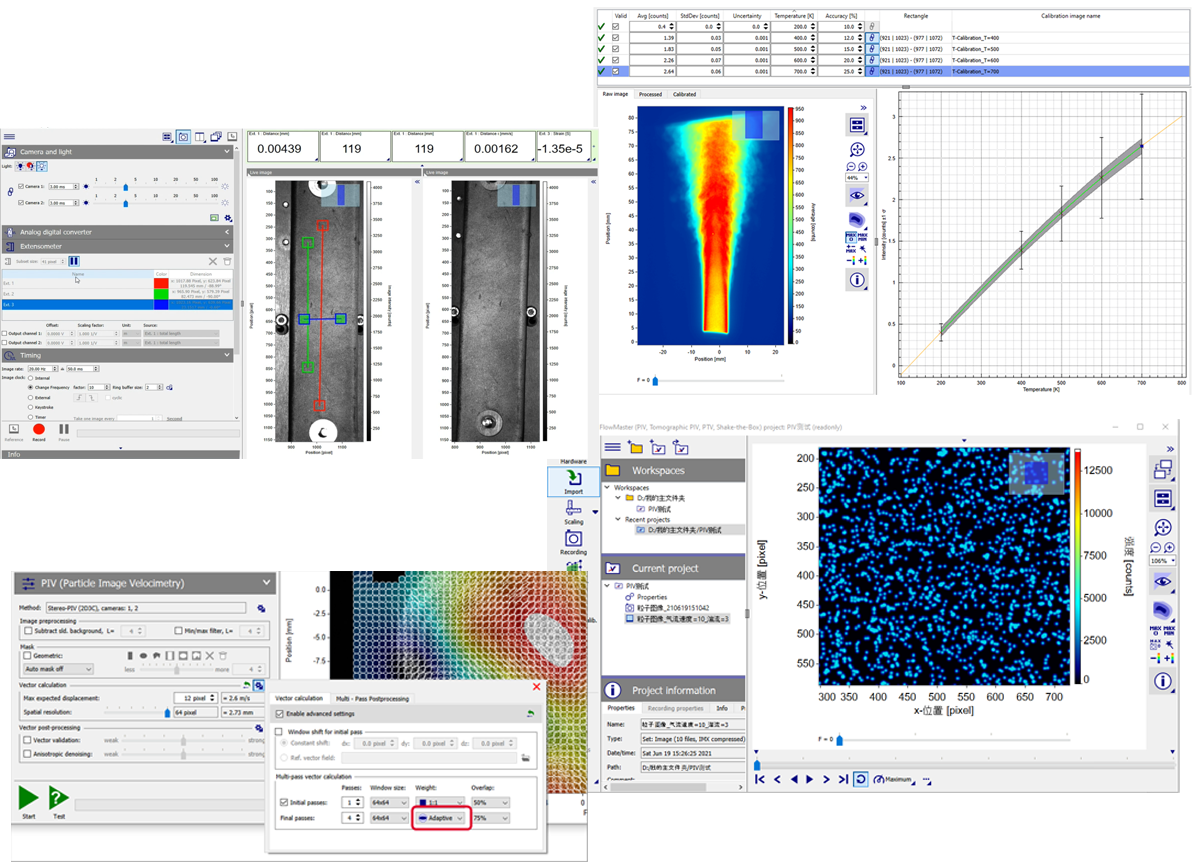Collapse the PIV (Particle Image Velocimetry) panel

point(266,583)
